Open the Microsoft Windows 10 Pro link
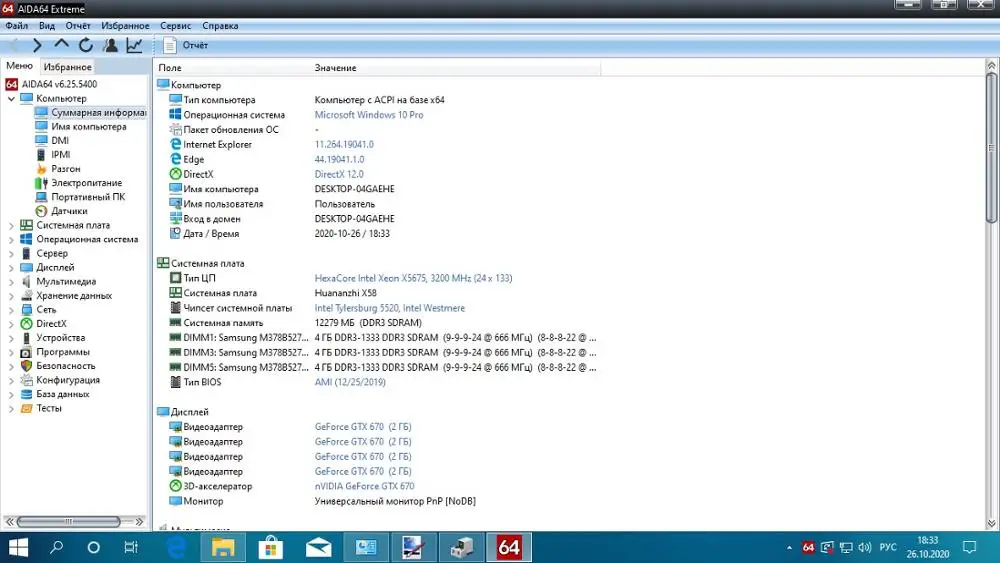 369,115
